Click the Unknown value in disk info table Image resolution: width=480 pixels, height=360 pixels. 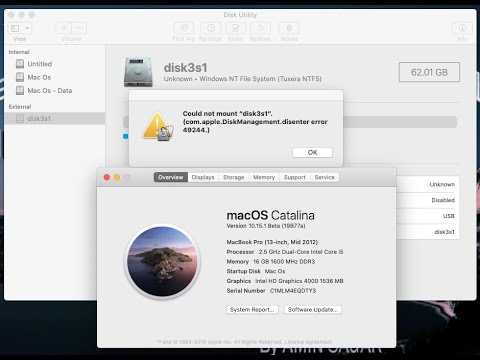pyautogui.click(x=442, y=184)
